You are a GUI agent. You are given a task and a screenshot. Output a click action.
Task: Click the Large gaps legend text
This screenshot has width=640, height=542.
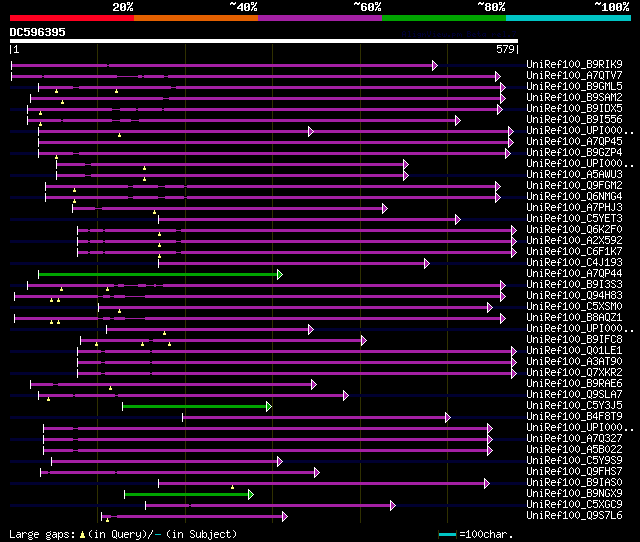[x=123, y=534]
